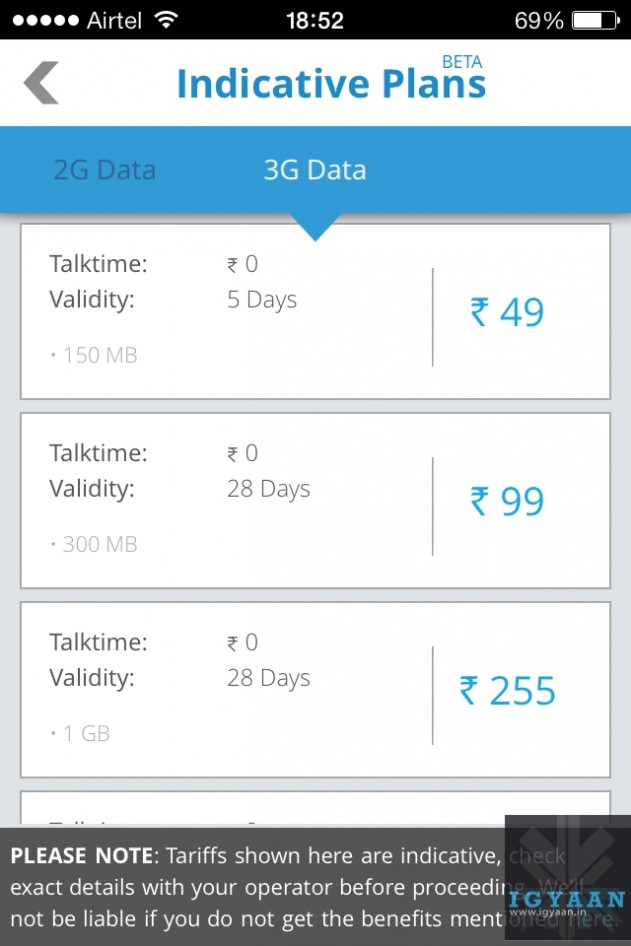Tap the battery icon in status bar
The height and width of the screenshot is (946, 631).
click(596, 20)
